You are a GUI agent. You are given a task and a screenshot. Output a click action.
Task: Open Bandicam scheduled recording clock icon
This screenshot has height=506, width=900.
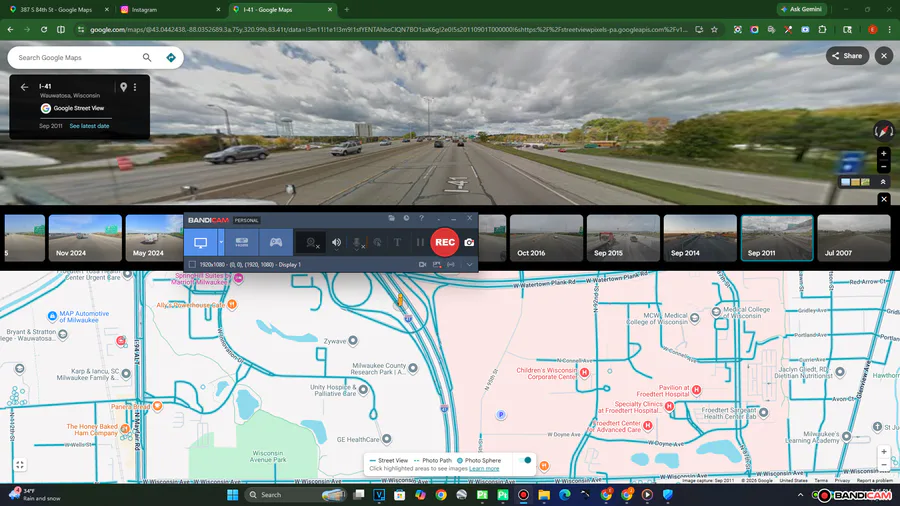[406, 218]
